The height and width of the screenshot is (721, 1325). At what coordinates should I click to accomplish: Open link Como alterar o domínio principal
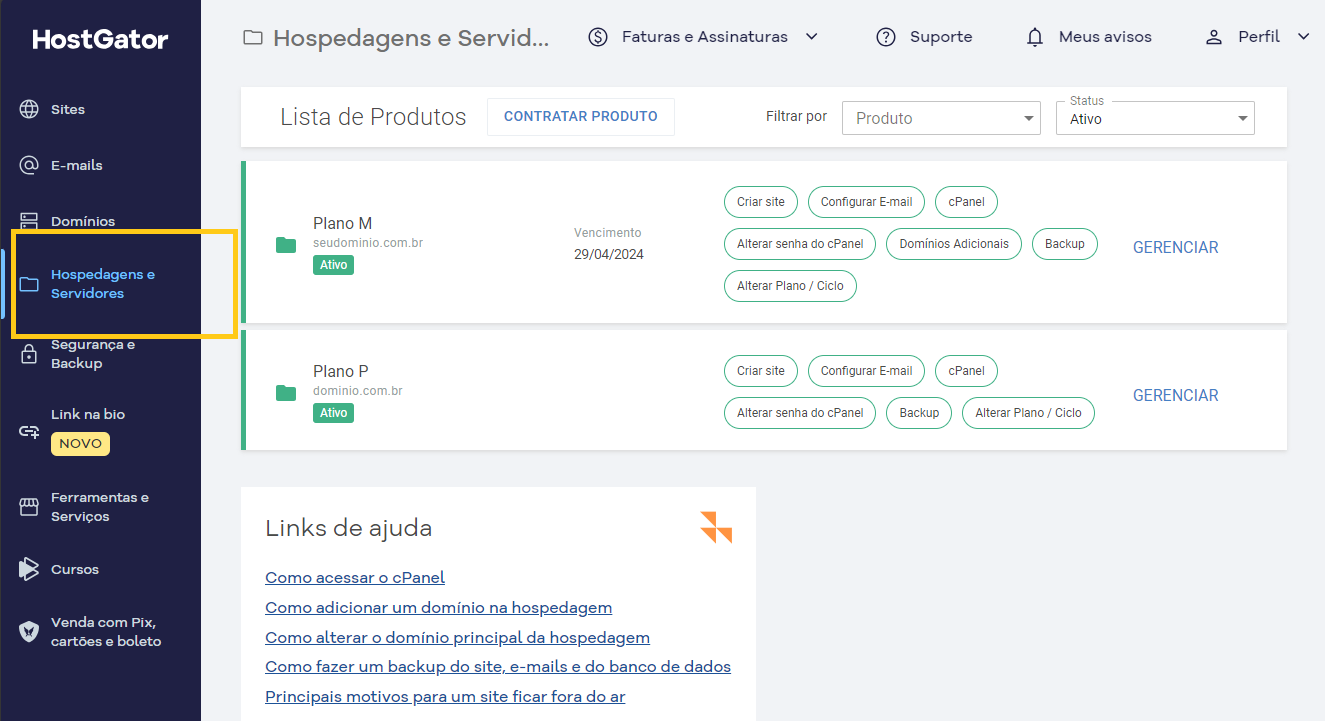[457, 637]
